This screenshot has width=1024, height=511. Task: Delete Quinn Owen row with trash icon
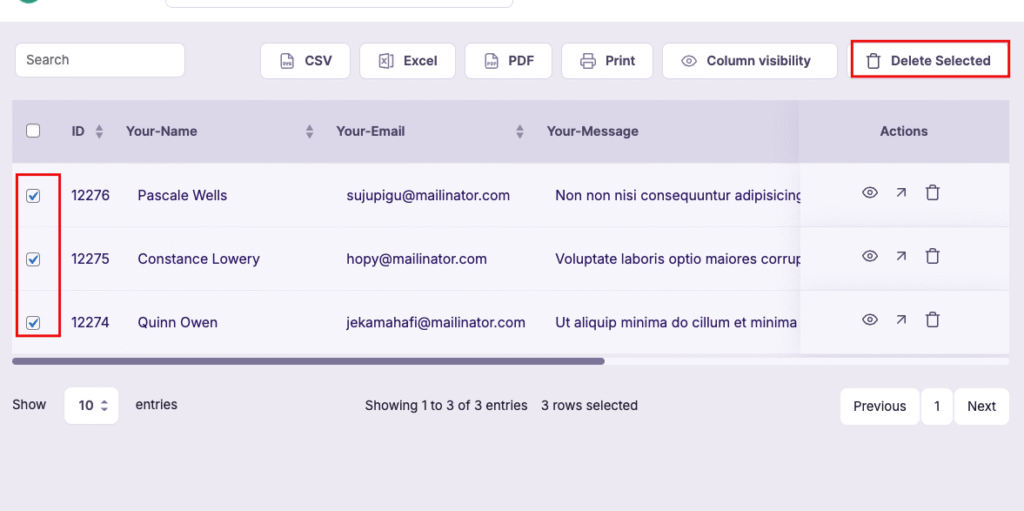[933, 320]
